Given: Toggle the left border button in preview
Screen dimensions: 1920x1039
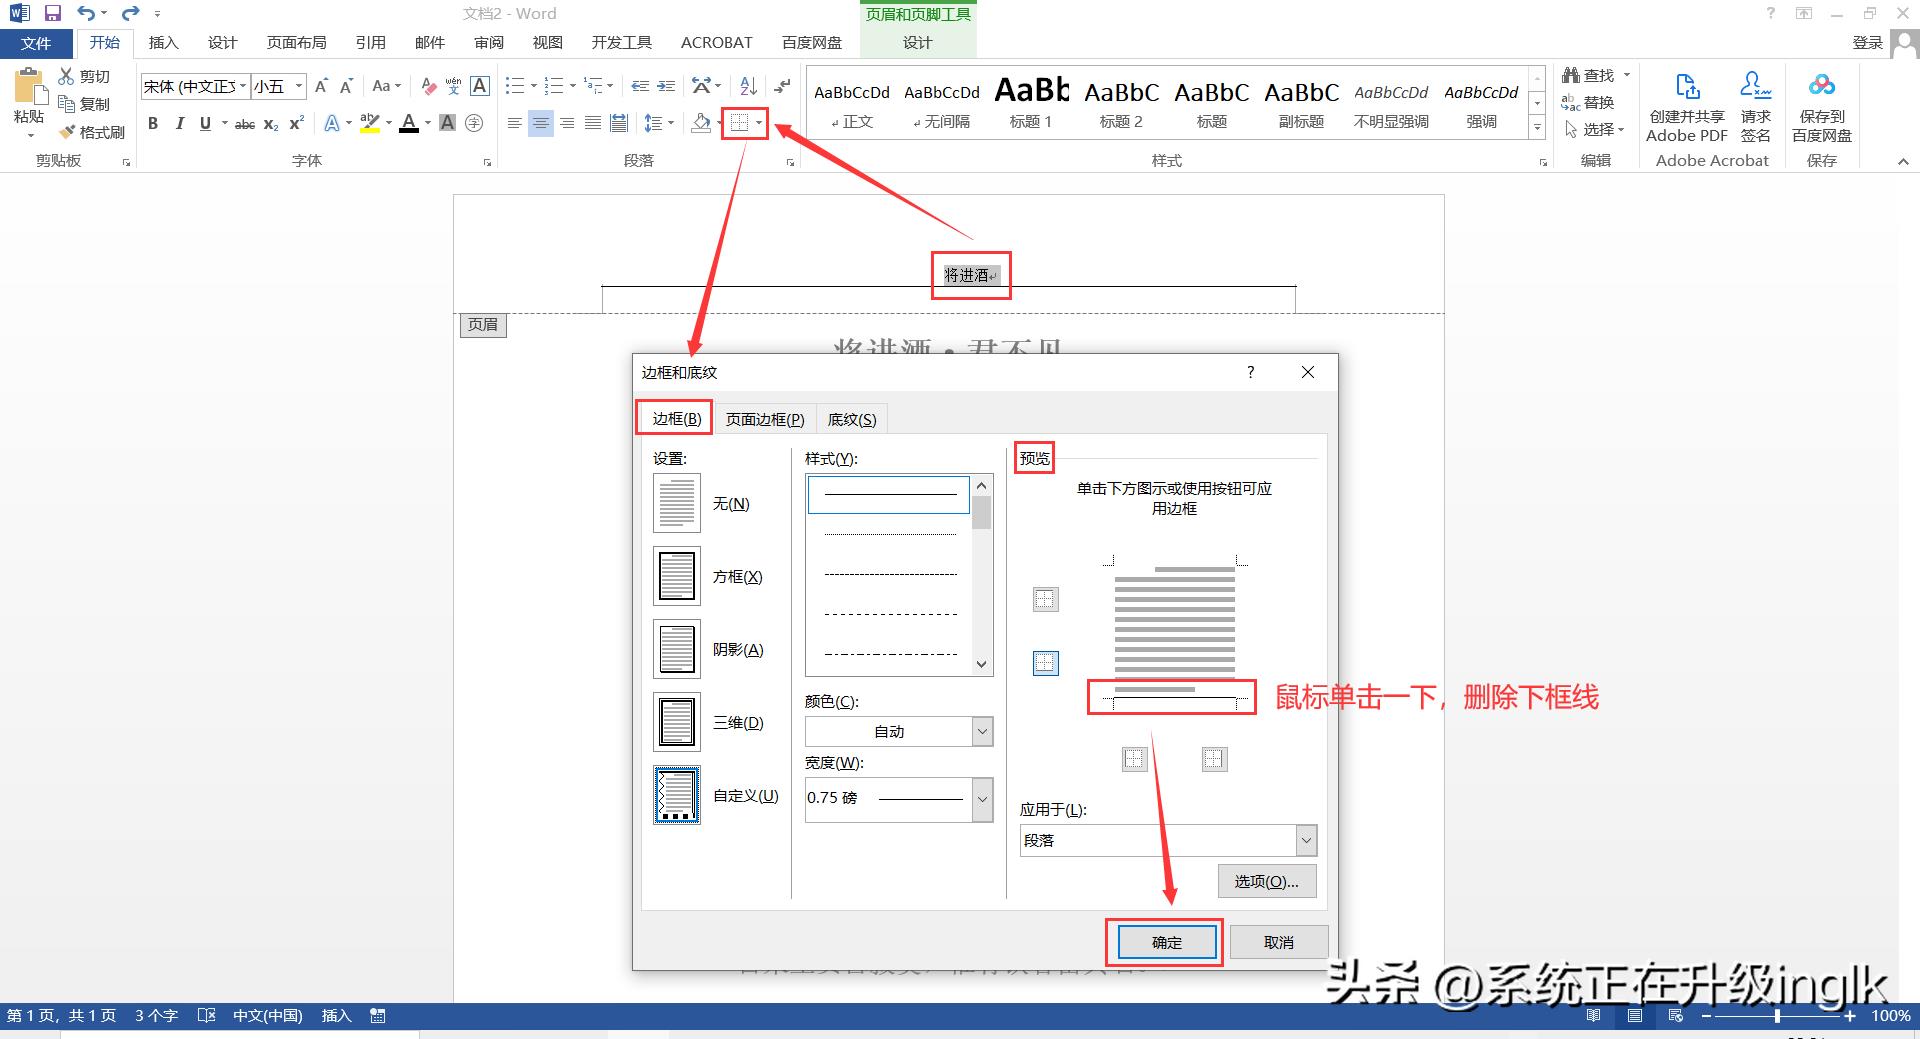Looking at the screenshot, I should click(1134, 759).
